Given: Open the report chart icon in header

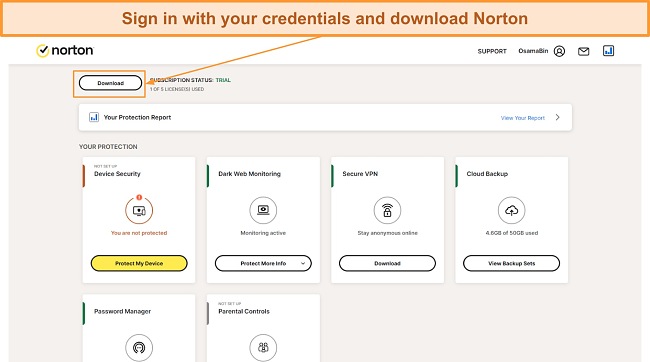Looking at the screenshot, I should pyautogui.click(x=608, y=51).
